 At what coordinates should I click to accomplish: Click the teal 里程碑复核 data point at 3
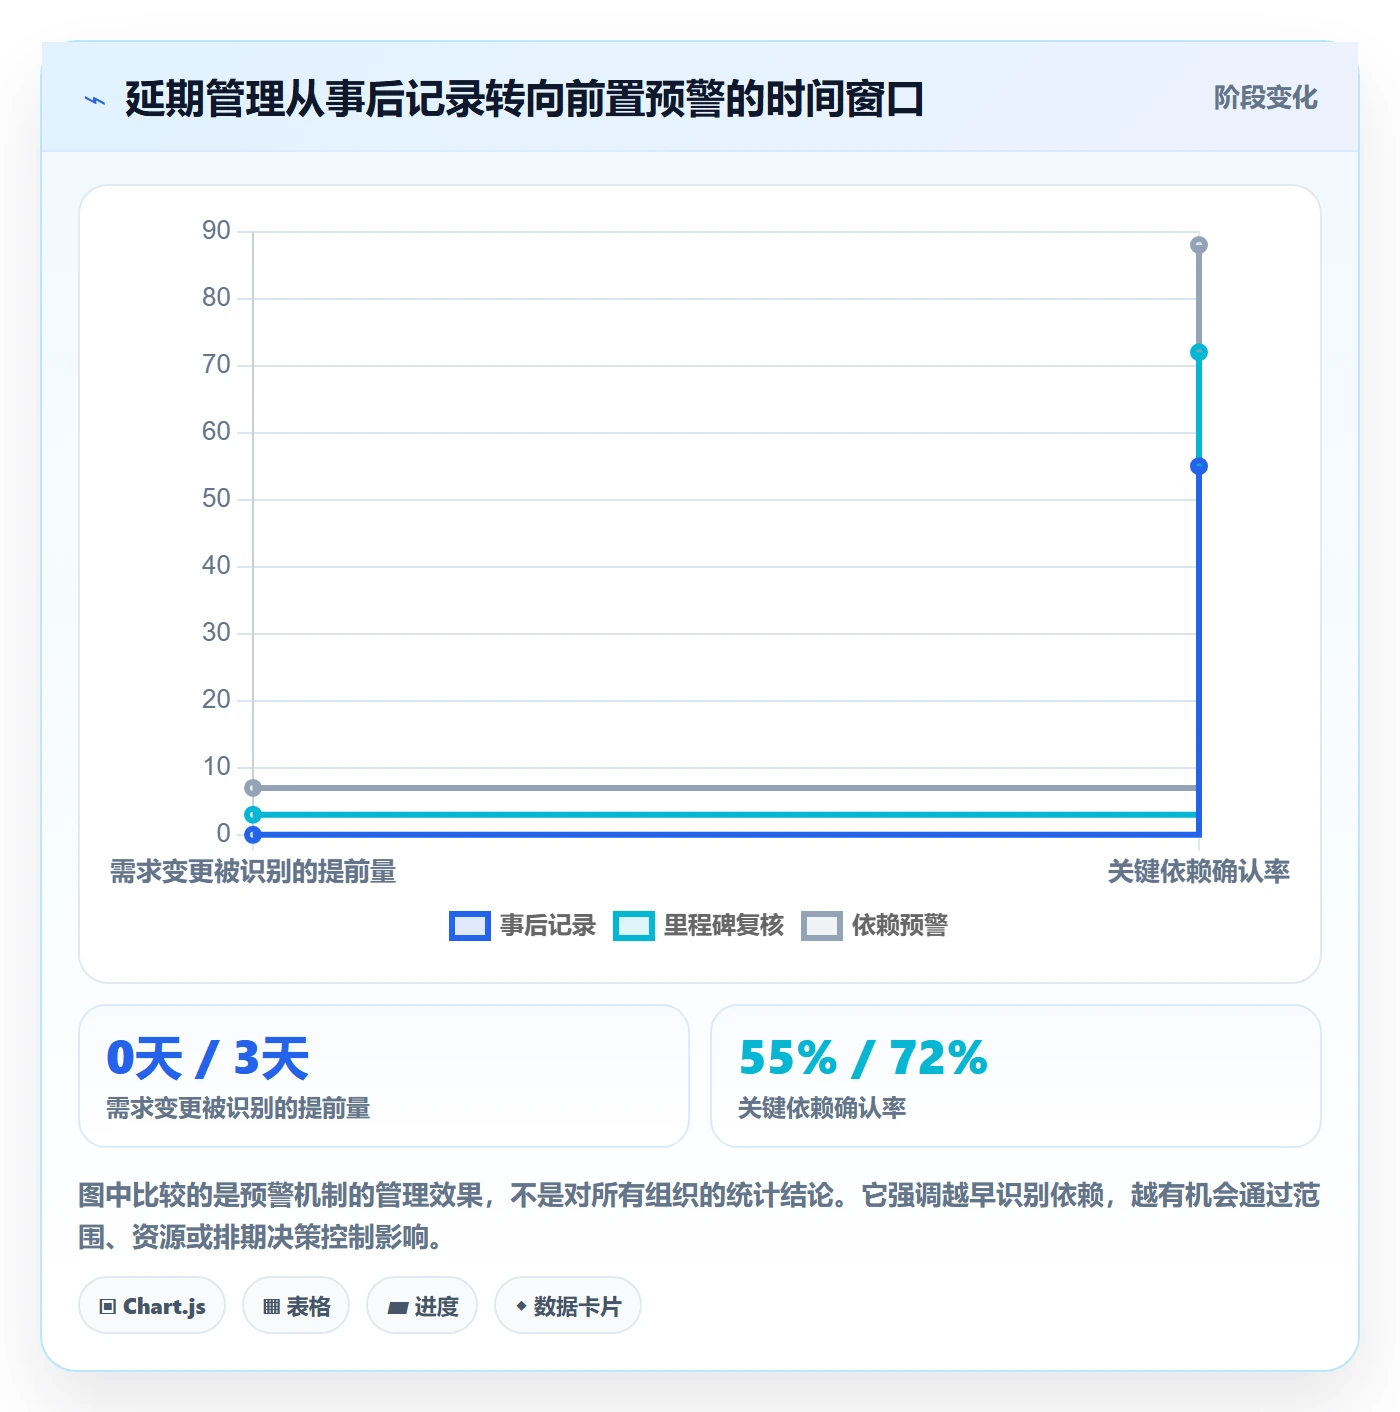tap(253, 815)
